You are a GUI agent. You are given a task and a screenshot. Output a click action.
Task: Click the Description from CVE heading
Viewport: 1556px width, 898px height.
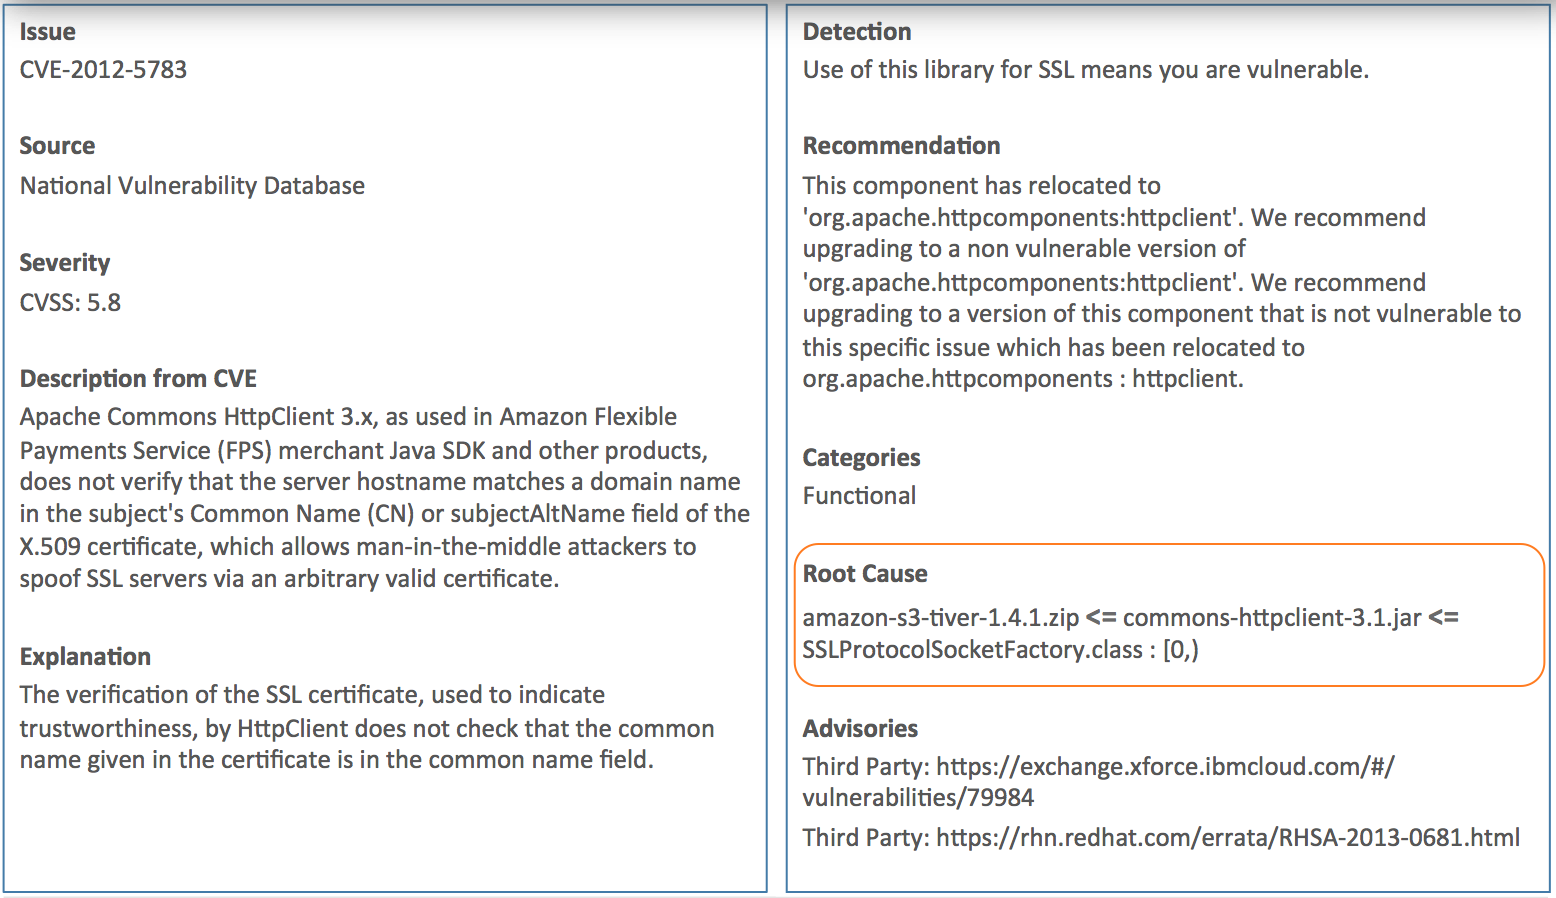[x=138, y=379]
